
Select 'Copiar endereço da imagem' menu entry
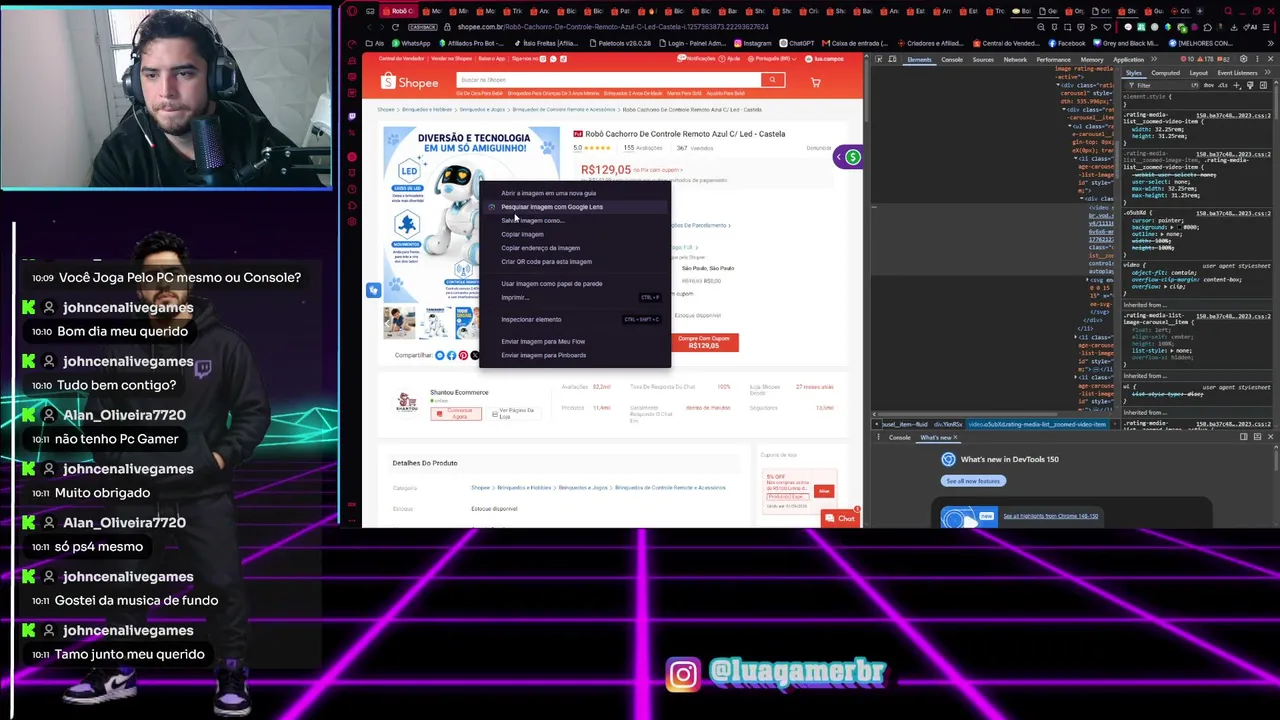[x=575, y=248]
